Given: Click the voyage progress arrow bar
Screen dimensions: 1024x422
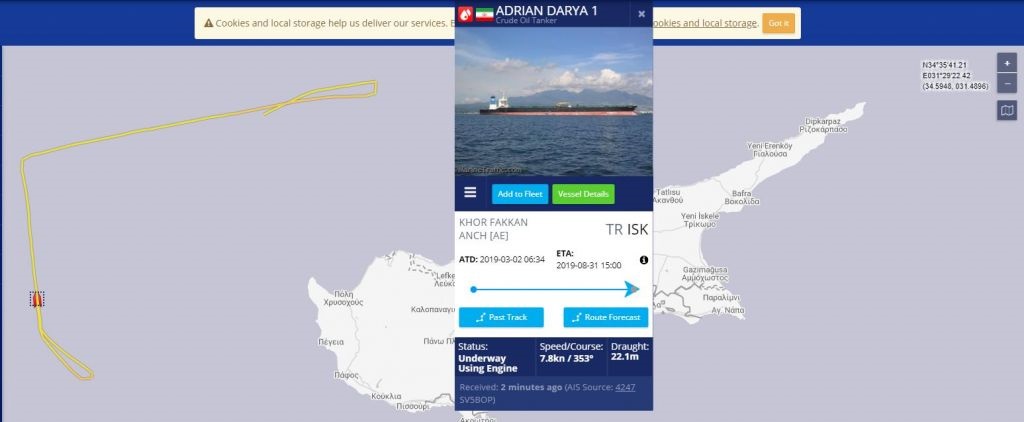Looking at the screenshot, I should tap(554, 289).
